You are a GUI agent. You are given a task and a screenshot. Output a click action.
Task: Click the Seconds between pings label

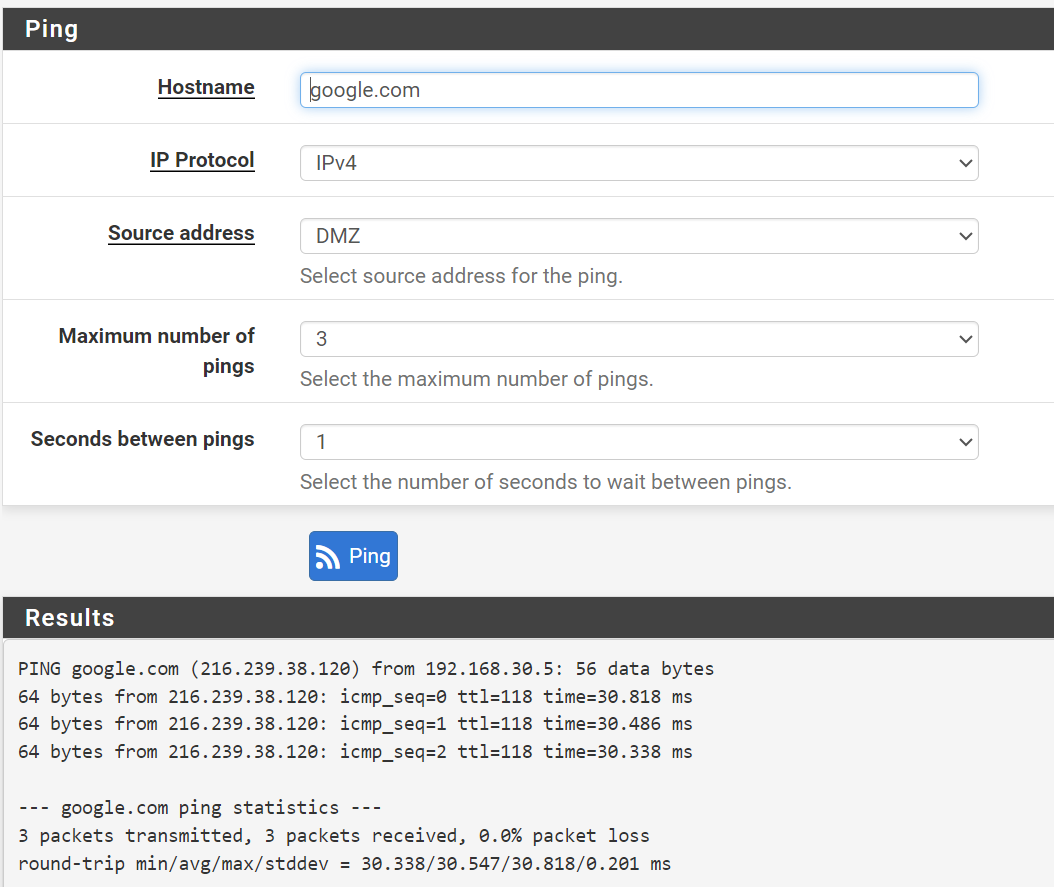click(x=143, y=439)
